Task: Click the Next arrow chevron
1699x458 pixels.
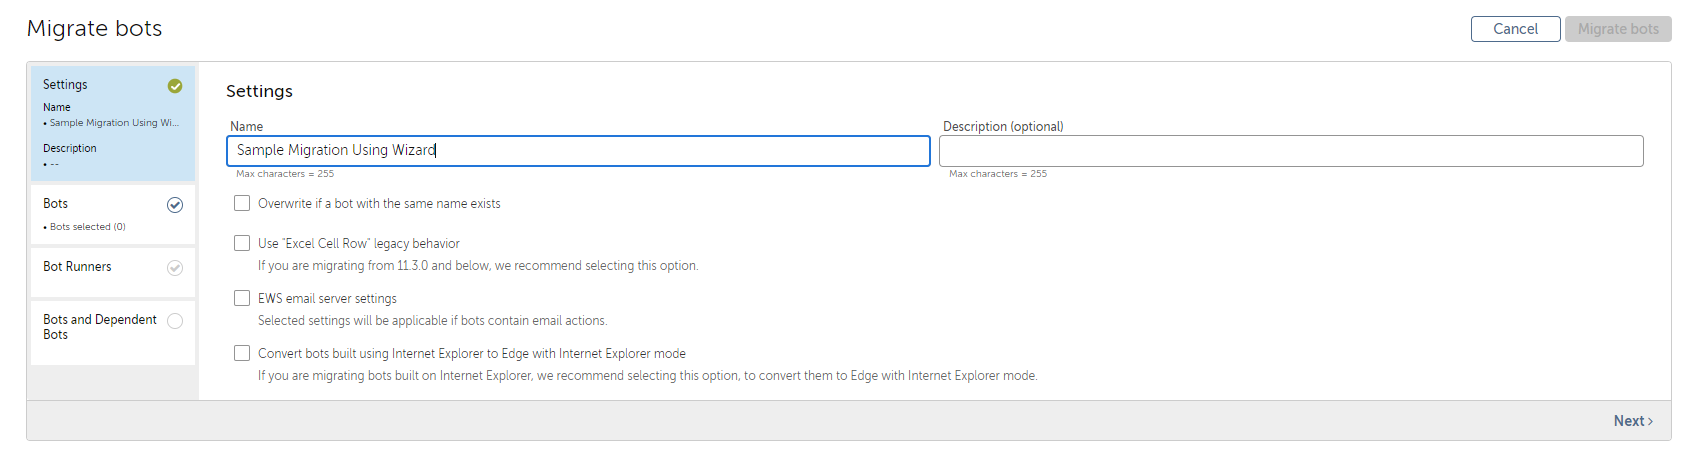Action: tap(1650, 421)
